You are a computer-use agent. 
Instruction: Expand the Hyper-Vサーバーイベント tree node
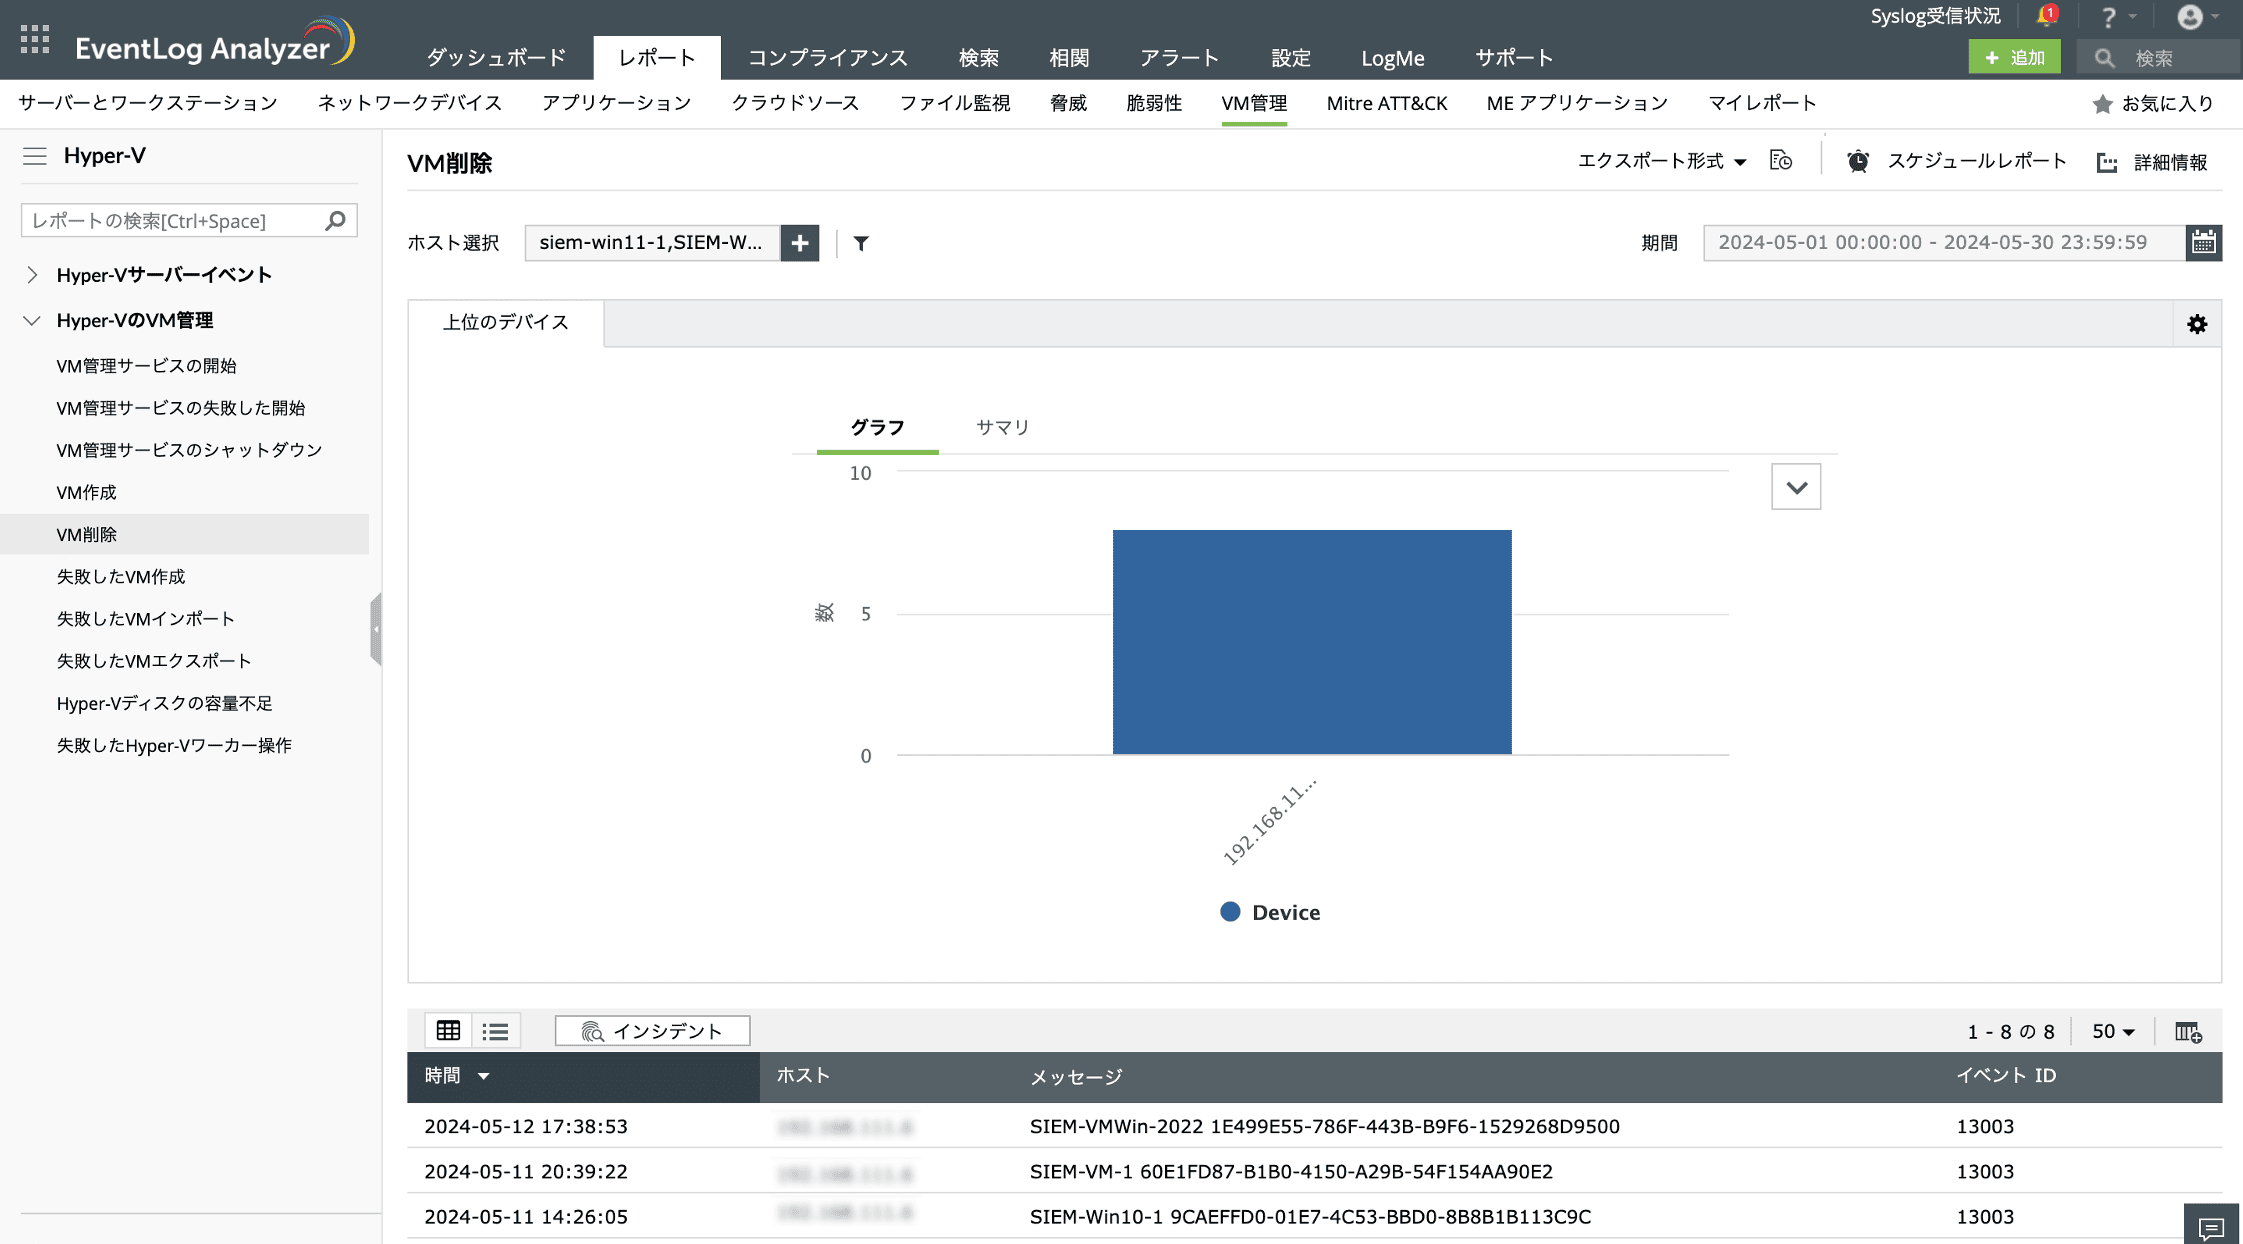32,275
